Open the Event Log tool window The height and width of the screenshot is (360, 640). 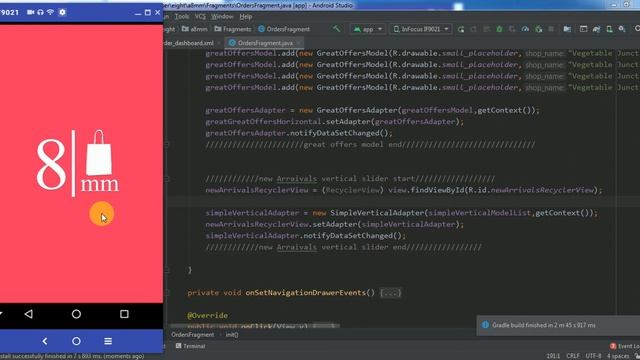[x=624, y=346]
